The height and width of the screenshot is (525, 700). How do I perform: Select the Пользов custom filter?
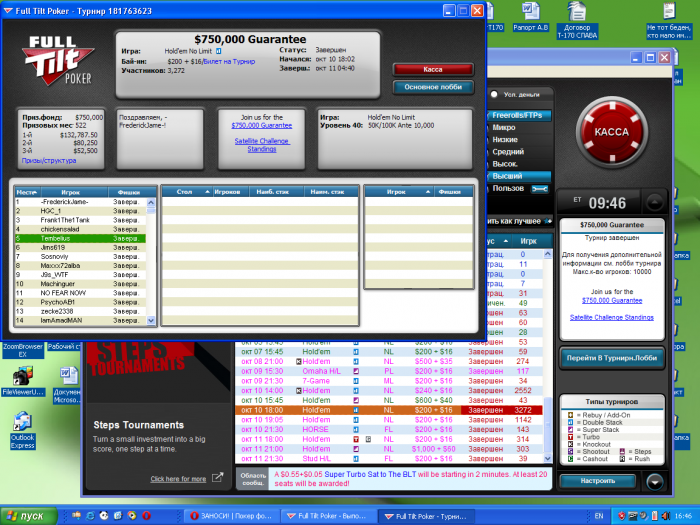click(x=508, y=188)
